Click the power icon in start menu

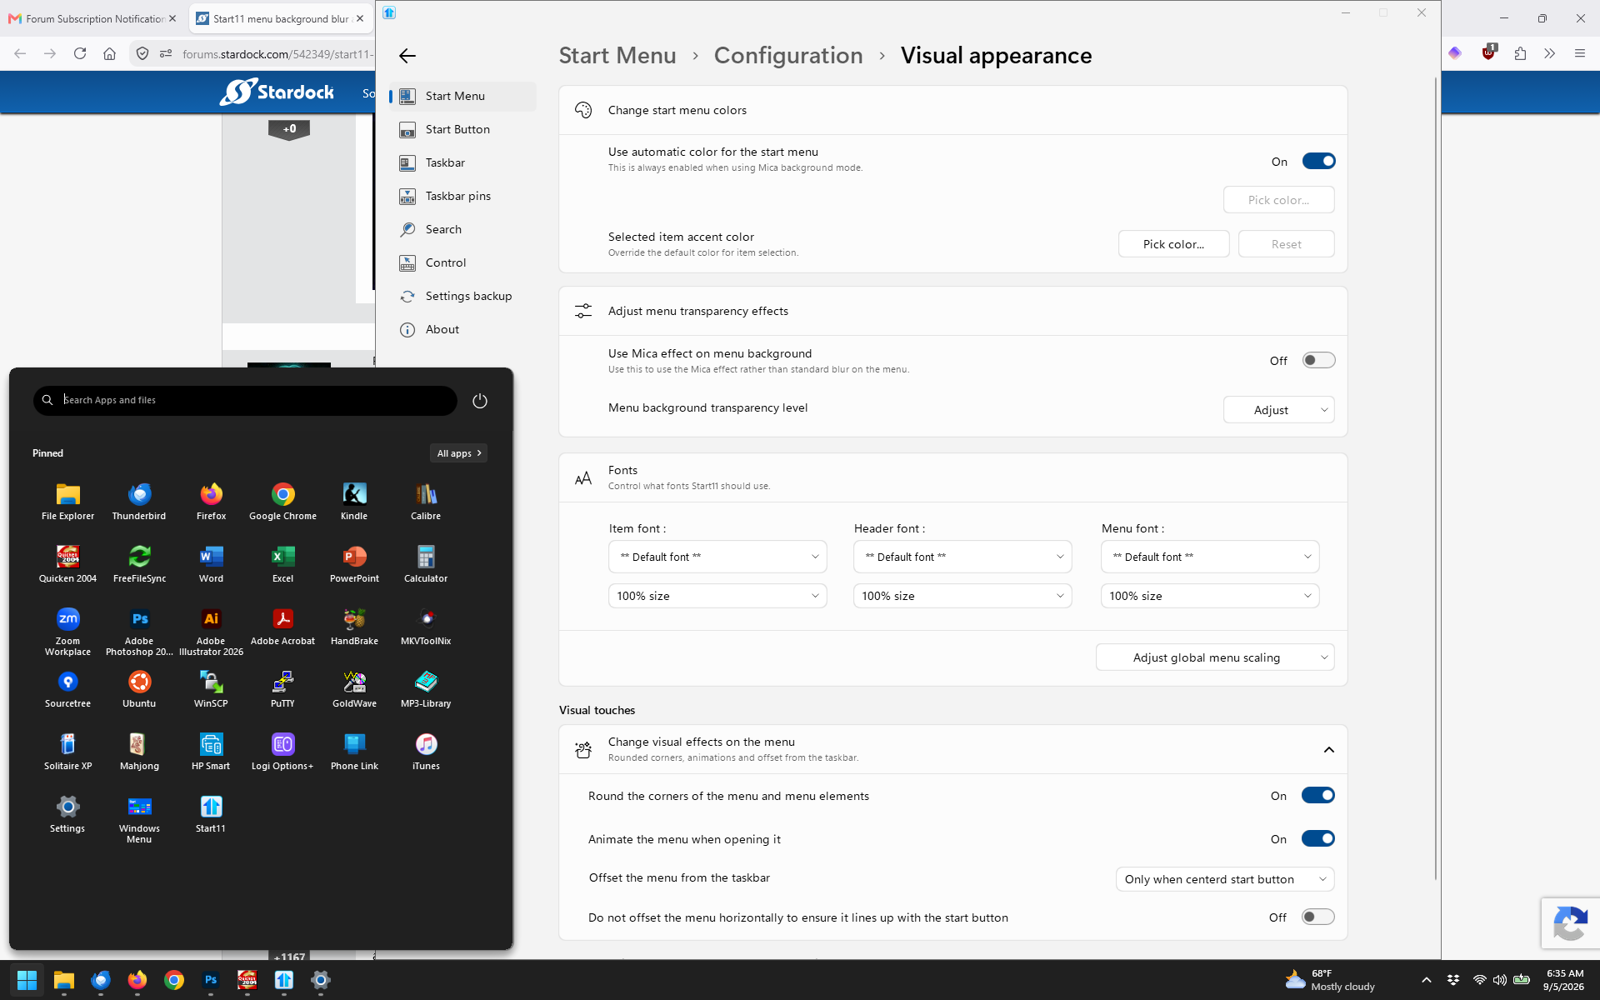point(480,400)
